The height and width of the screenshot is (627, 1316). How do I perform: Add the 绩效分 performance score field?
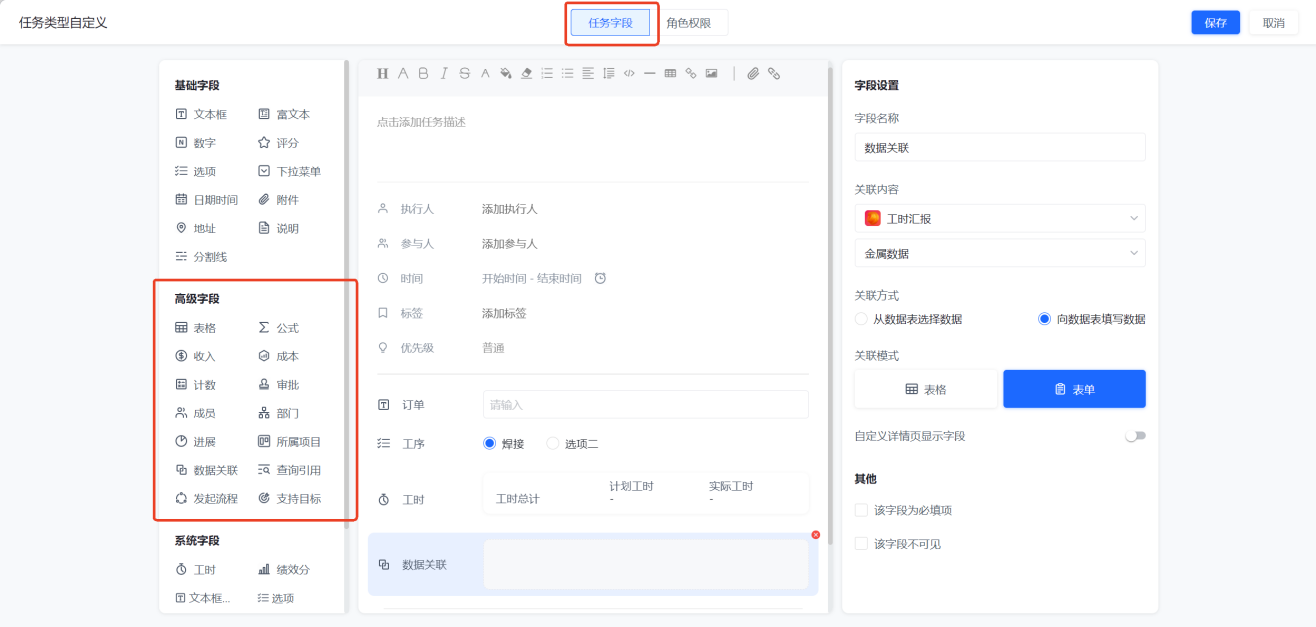pos(284,570)
